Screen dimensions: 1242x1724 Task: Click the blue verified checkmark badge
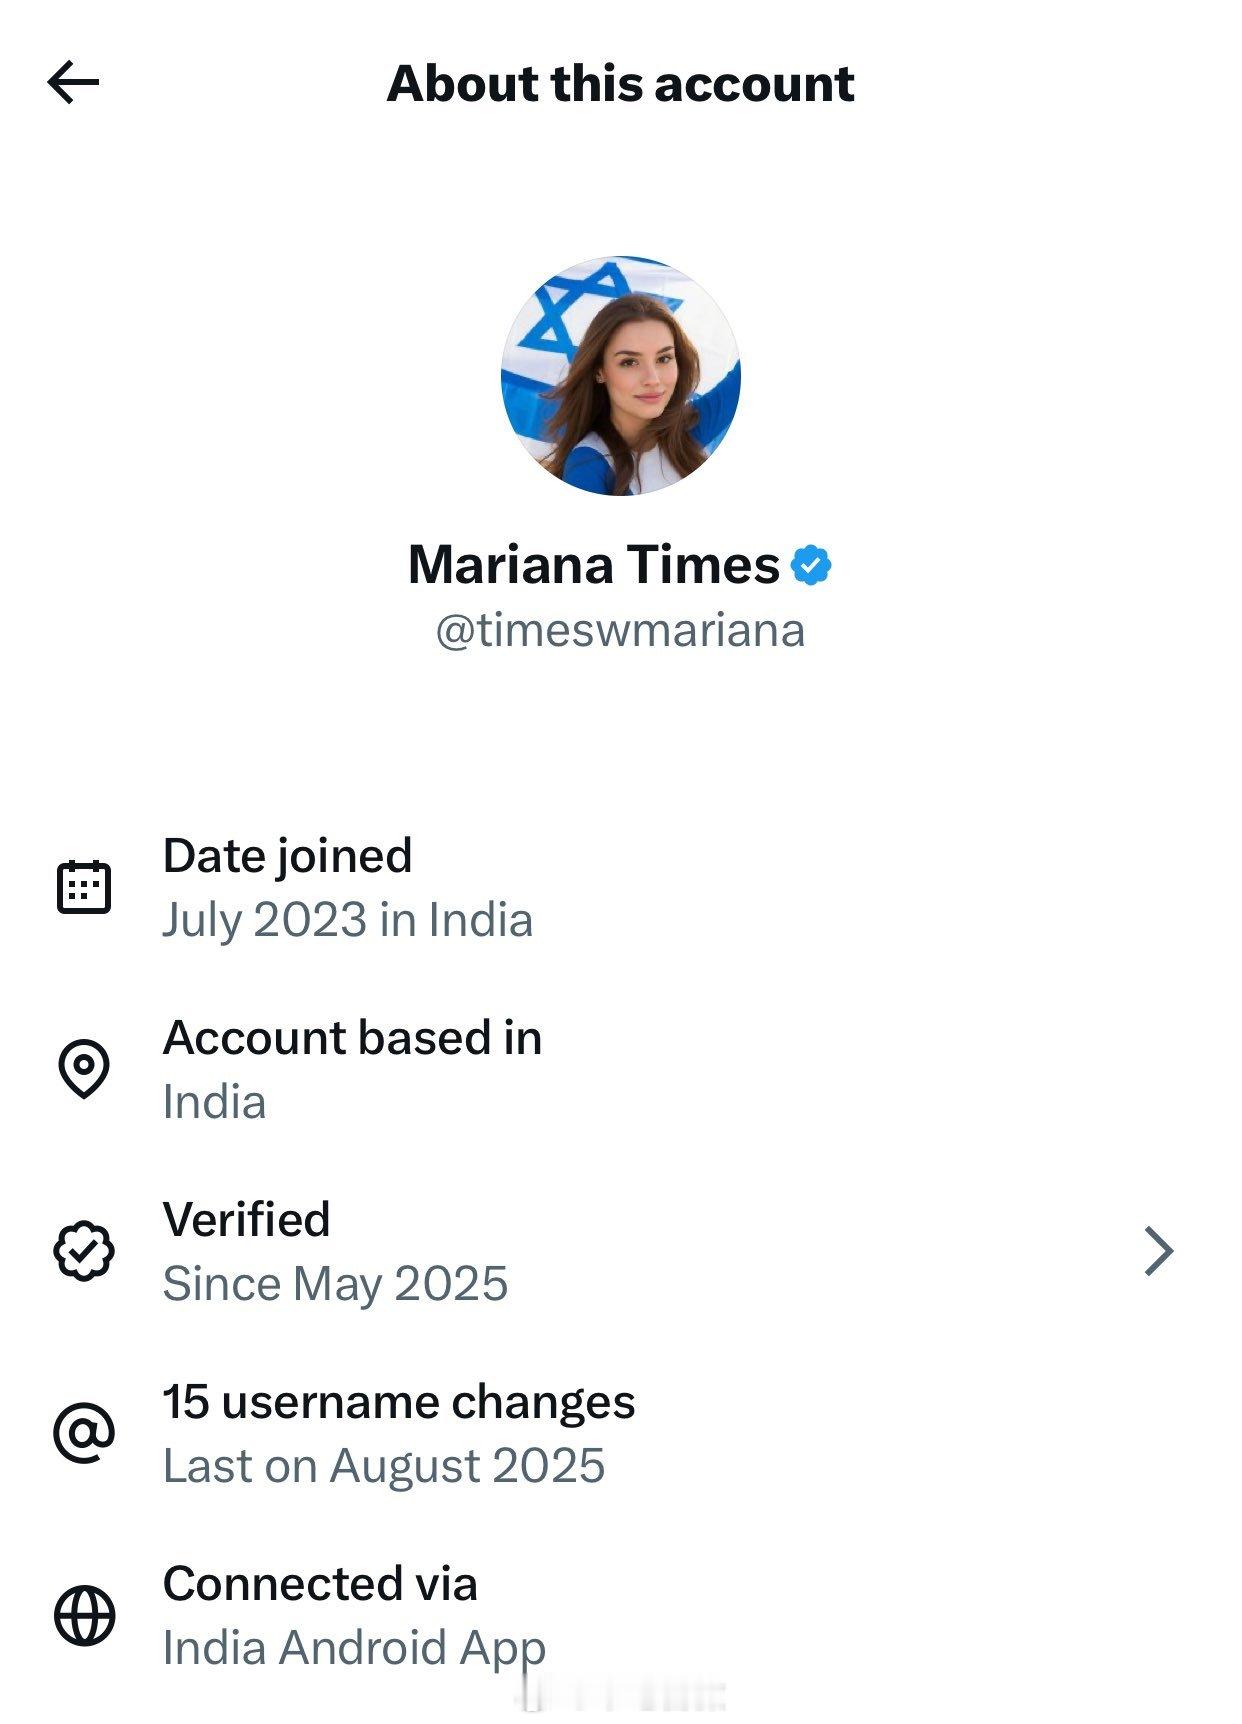(811, 565)
